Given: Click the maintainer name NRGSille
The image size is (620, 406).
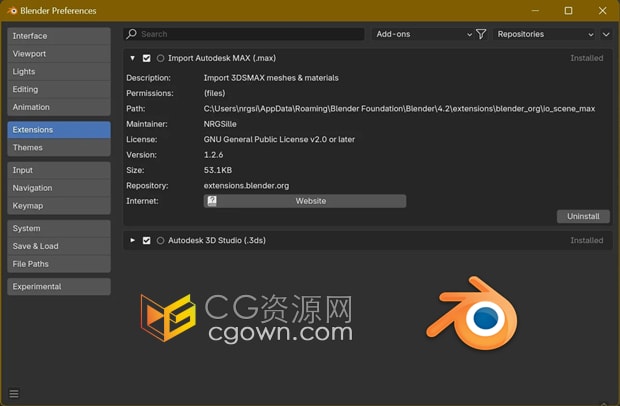Looking at the screenshot, I should coord(220,124).
